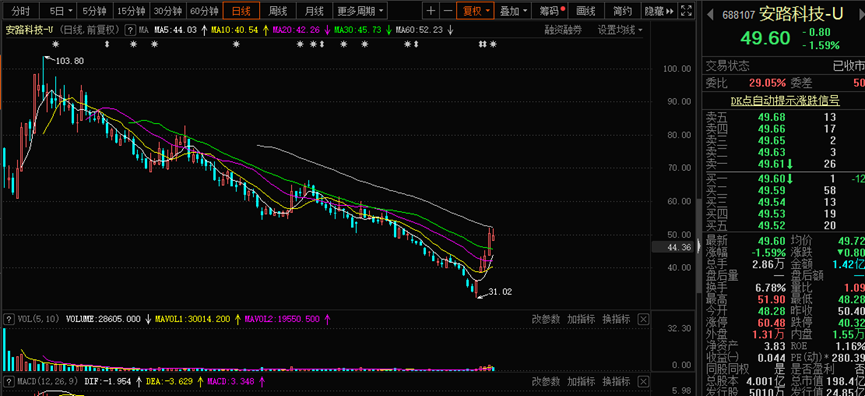Click 改参数 in VOL indicator panel
This screenshot has height=396, width=865.
pyautogui.click(x=546, y=319)
